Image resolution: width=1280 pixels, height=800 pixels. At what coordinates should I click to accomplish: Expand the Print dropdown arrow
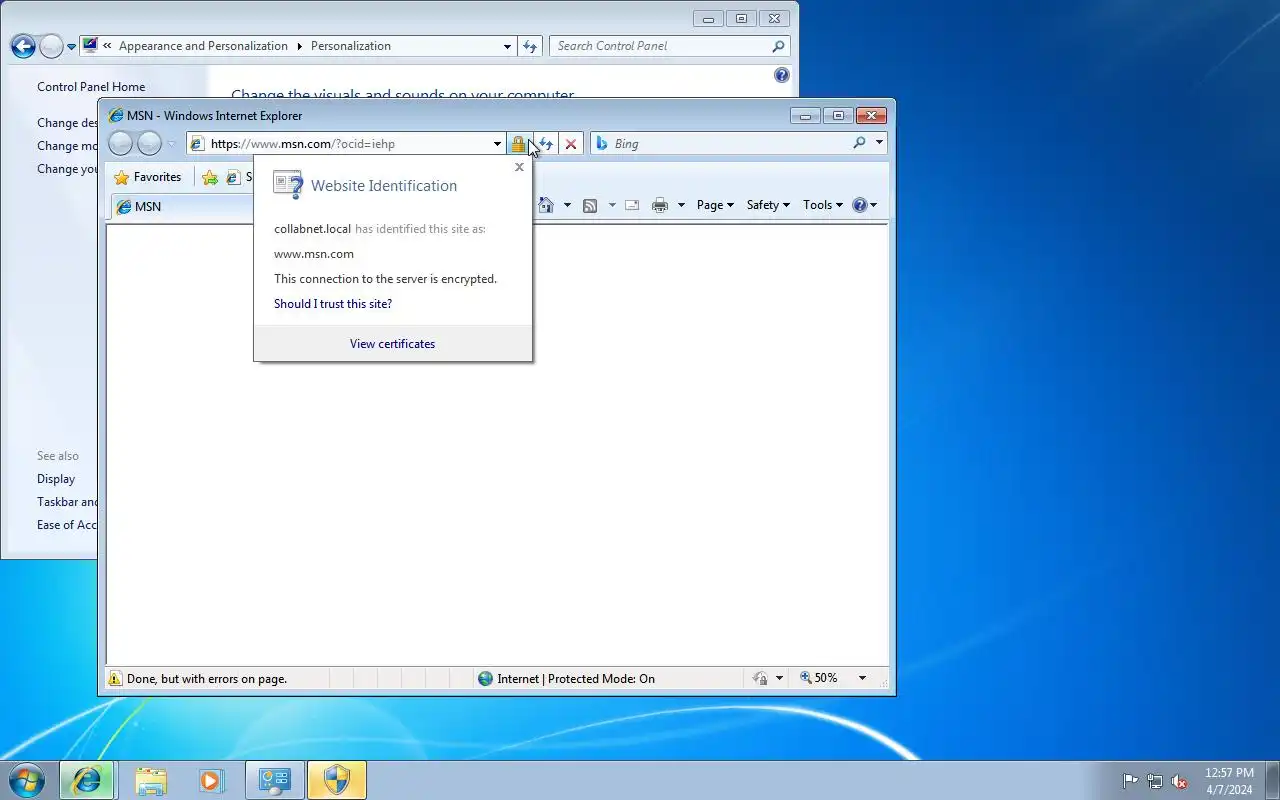pos(681,205)
